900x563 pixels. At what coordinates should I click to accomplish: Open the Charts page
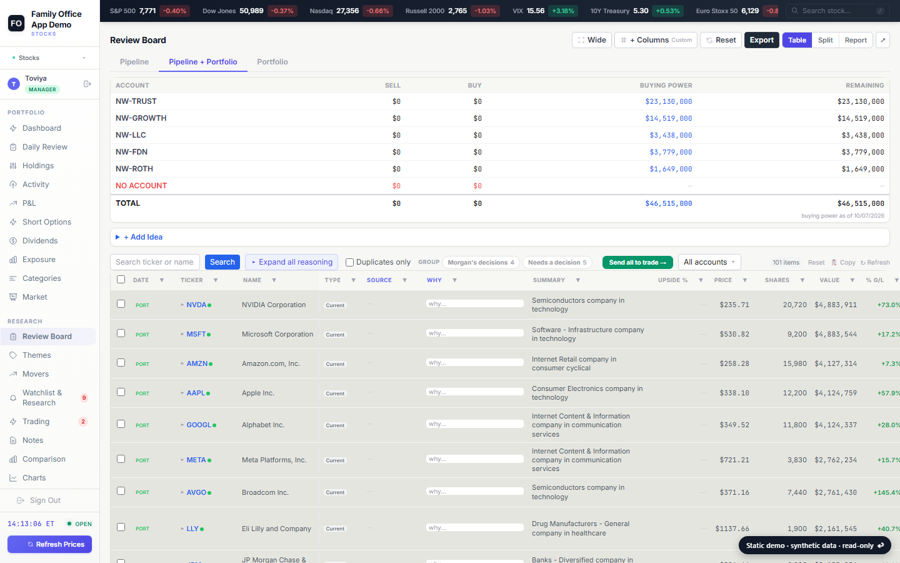34,477
